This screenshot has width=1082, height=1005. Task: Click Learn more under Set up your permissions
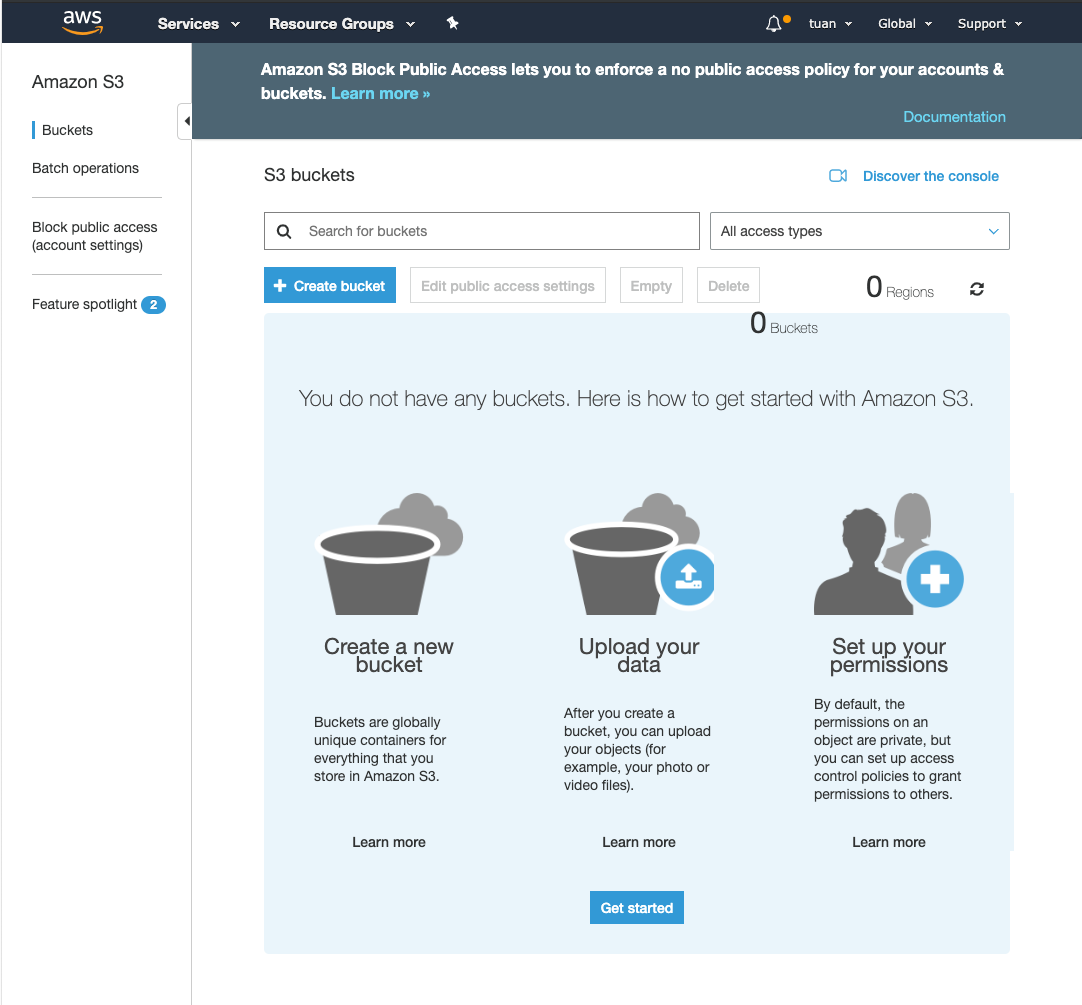[x=889, y=842]
